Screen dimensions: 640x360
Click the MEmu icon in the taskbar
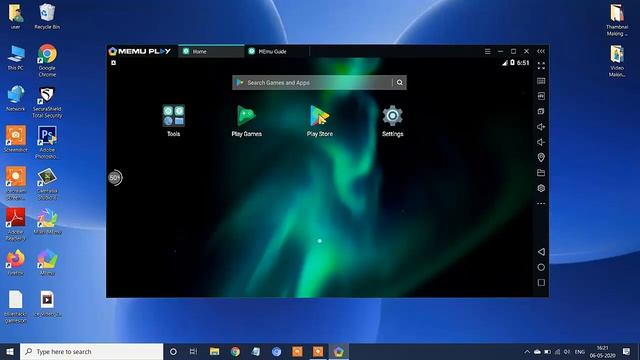coord(338,351)
